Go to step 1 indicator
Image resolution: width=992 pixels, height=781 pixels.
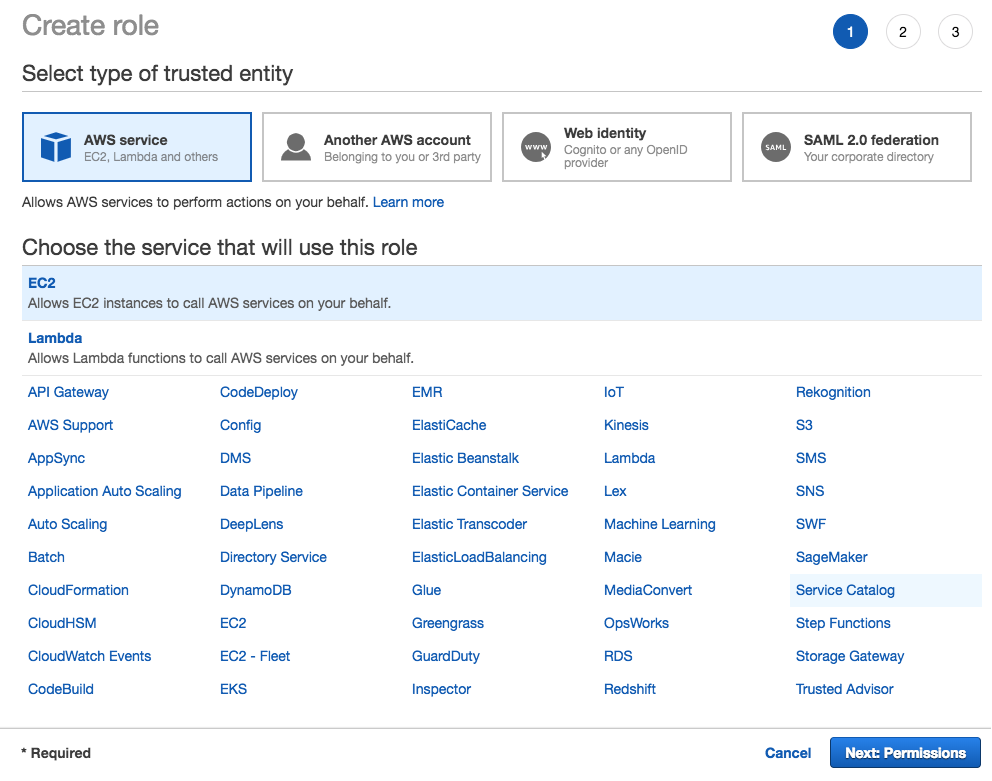(x=850, y=32)
